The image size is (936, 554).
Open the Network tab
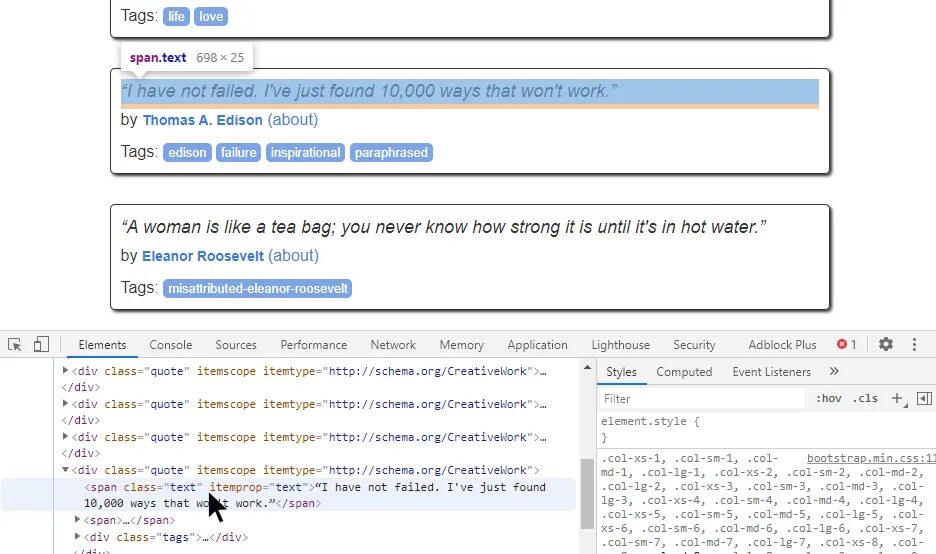click(x=393, y=345)
